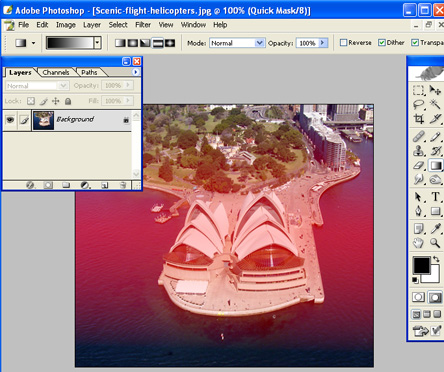Swap foreground and background colors

tap(436, 259)
